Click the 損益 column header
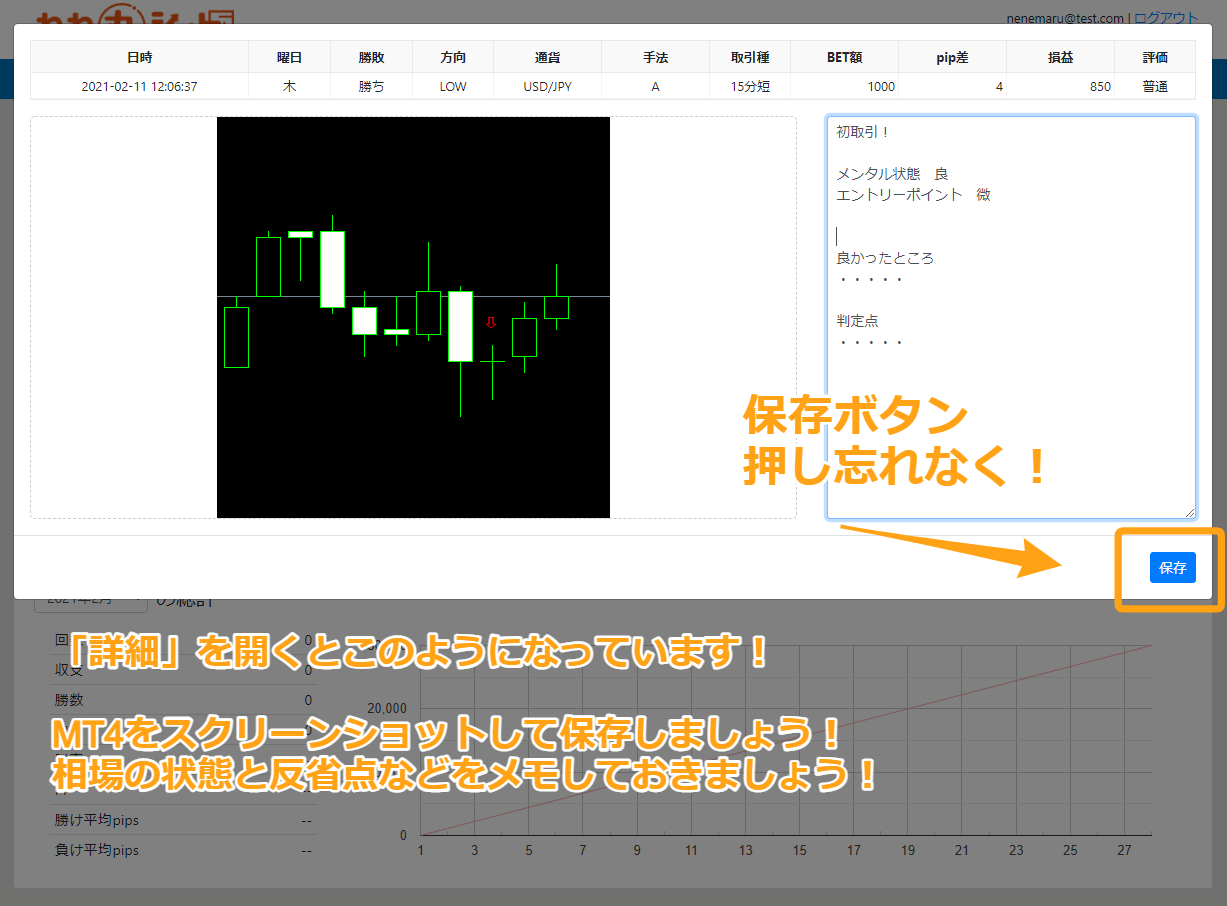This screenshot has width=1227, height=906. [1061, 57]
